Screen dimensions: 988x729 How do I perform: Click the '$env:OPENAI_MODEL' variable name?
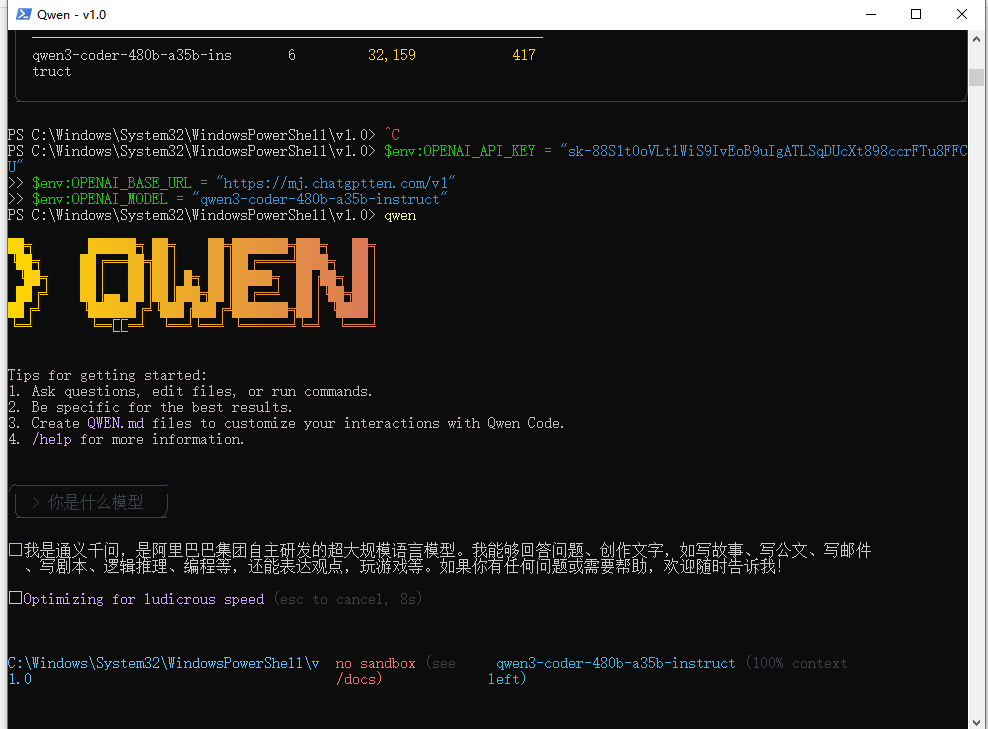tap(100, 199)
